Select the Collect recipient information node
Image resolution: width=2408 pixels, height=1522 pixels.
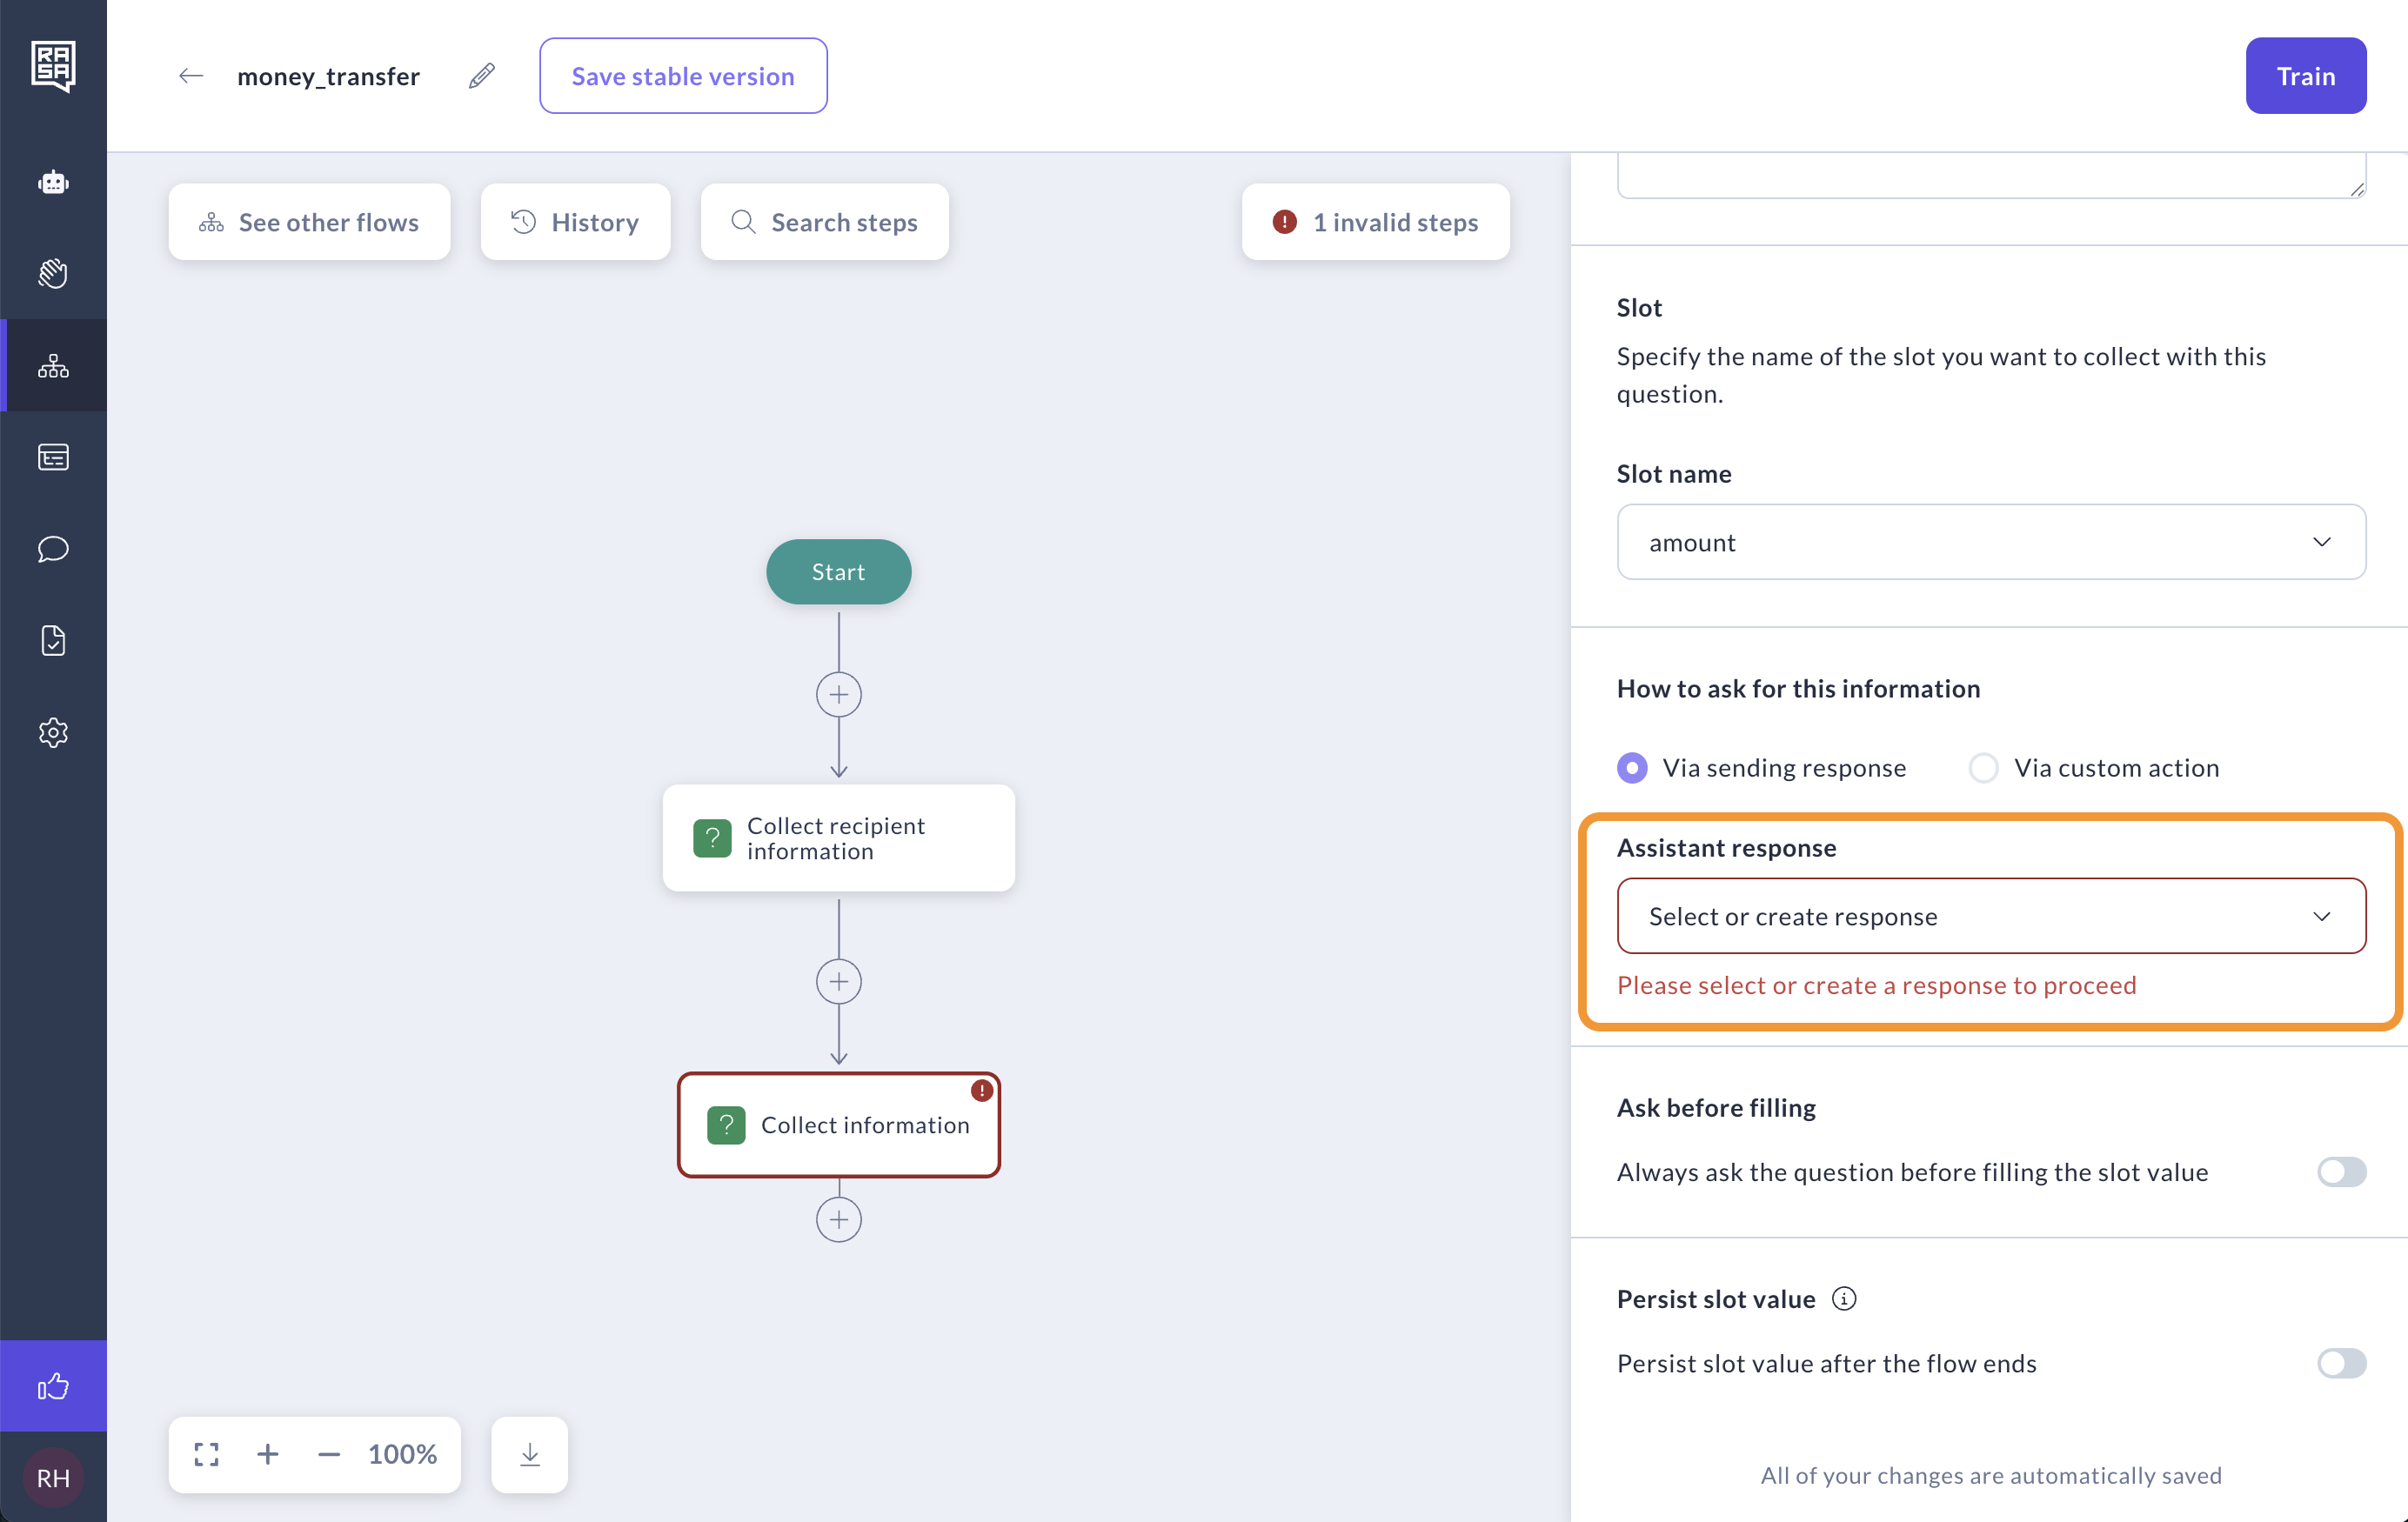(838, 838)
